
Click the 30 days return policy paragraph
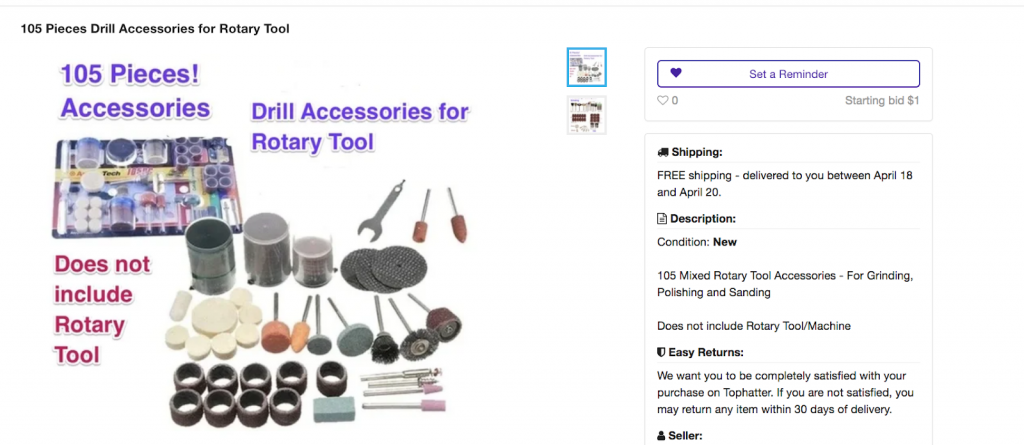[786, 393]
